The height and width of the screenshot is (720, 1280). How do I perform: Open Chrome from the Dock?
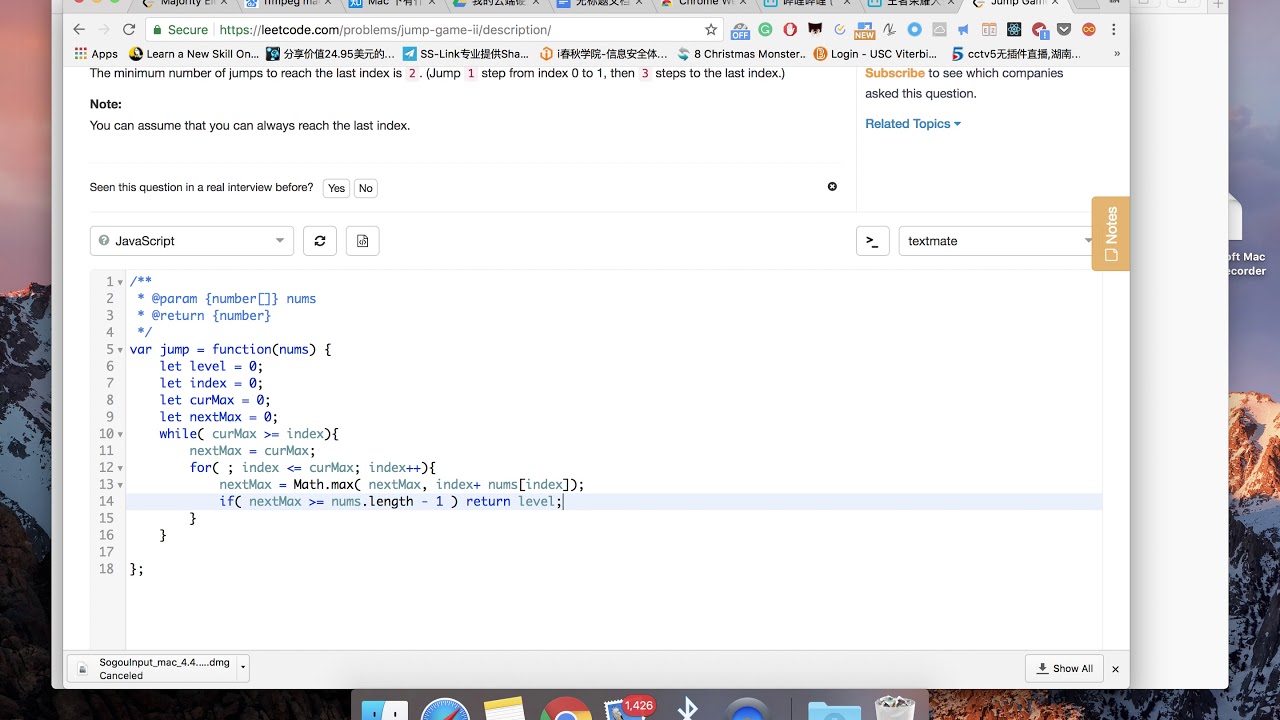pyautogui.click(x=565, y=707)
